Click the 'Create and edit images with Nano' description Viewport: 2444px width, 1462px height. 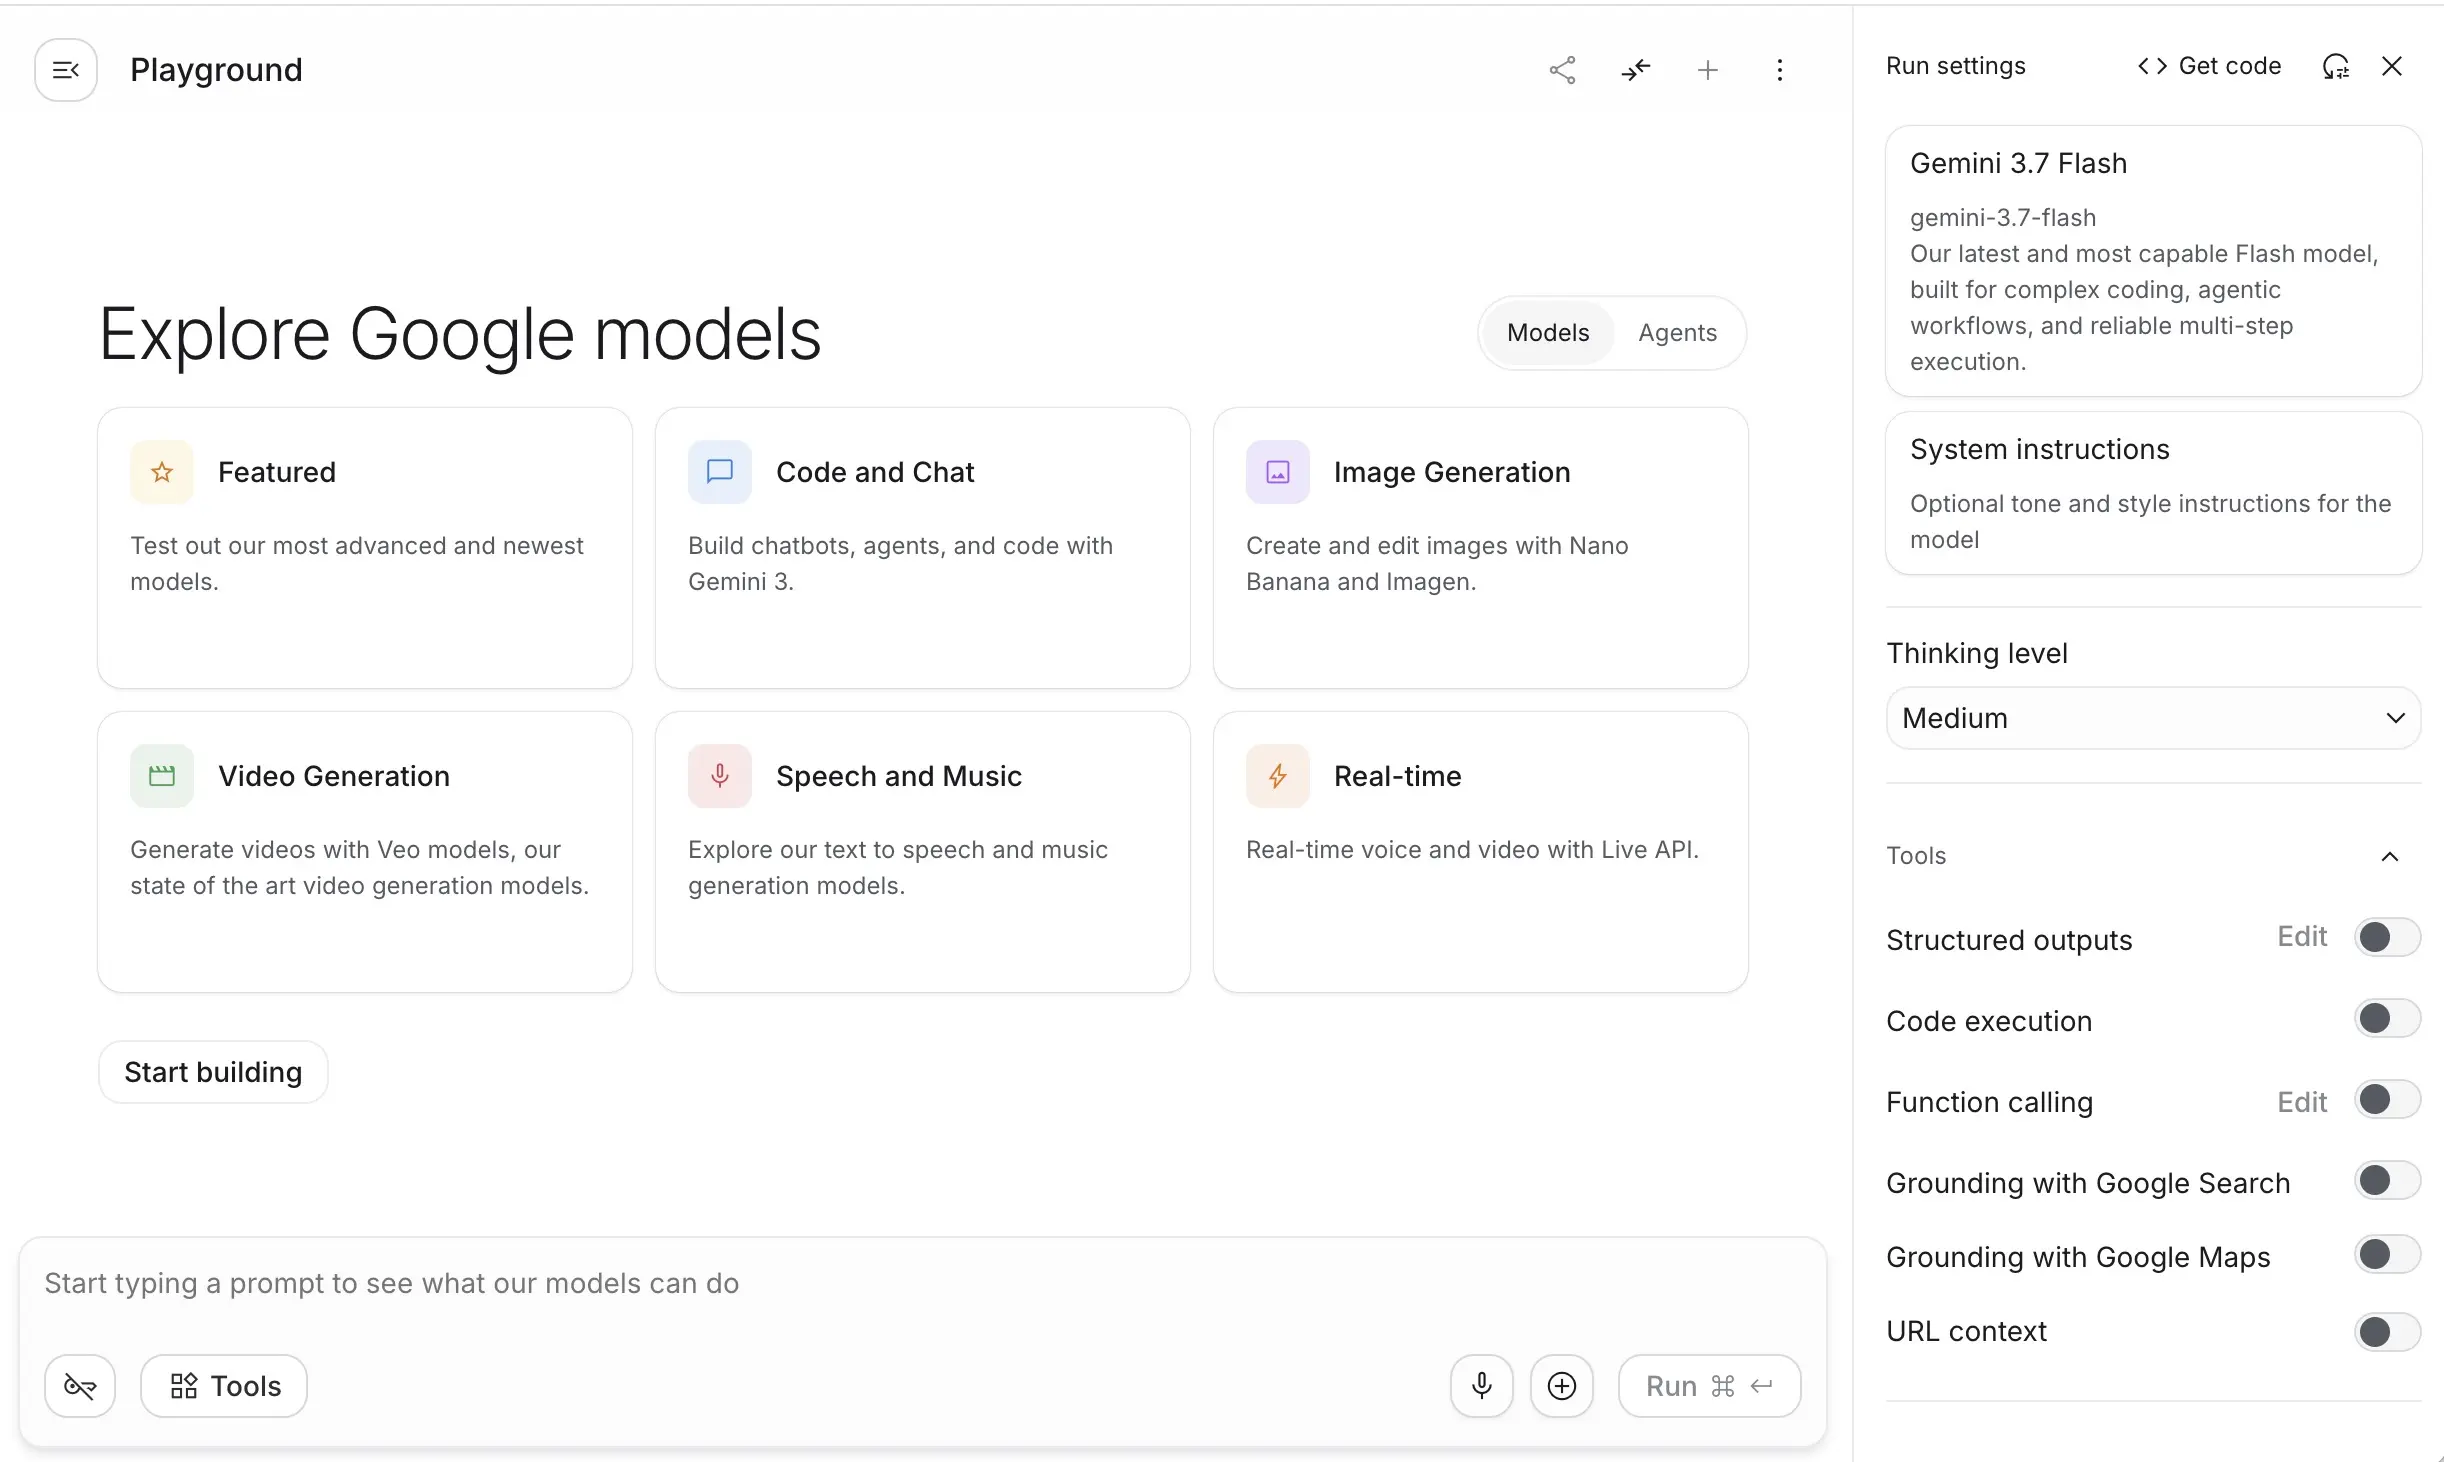[x=1437, y=564]
